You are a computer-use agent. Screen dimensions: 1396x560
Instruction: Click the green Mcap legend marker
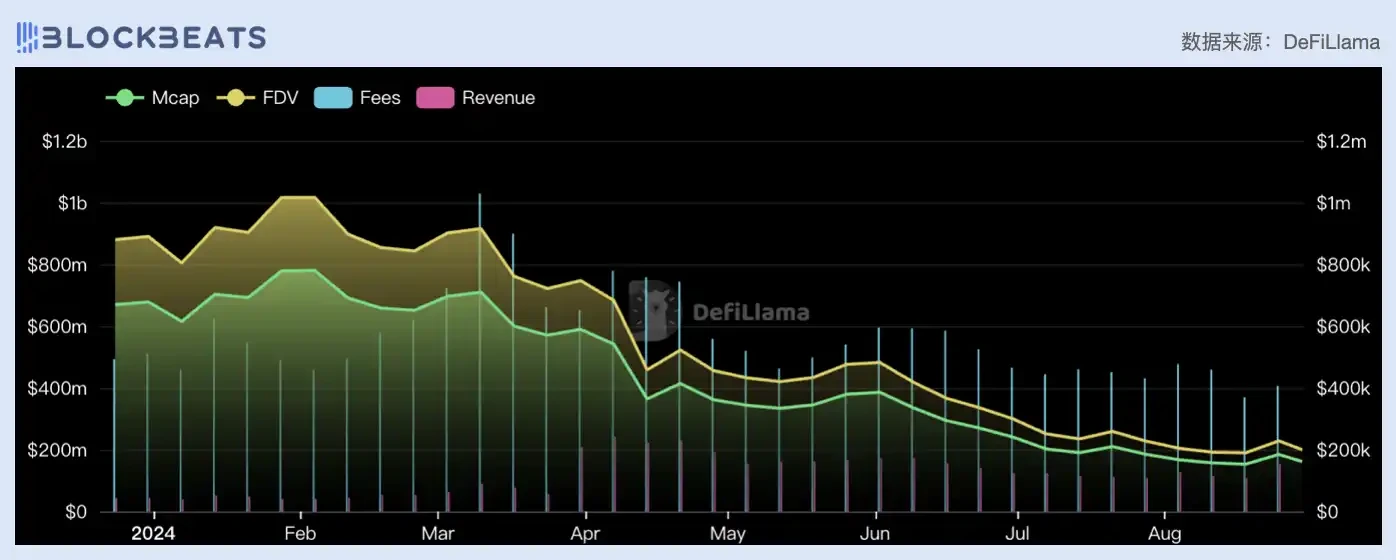coord(125,98)
